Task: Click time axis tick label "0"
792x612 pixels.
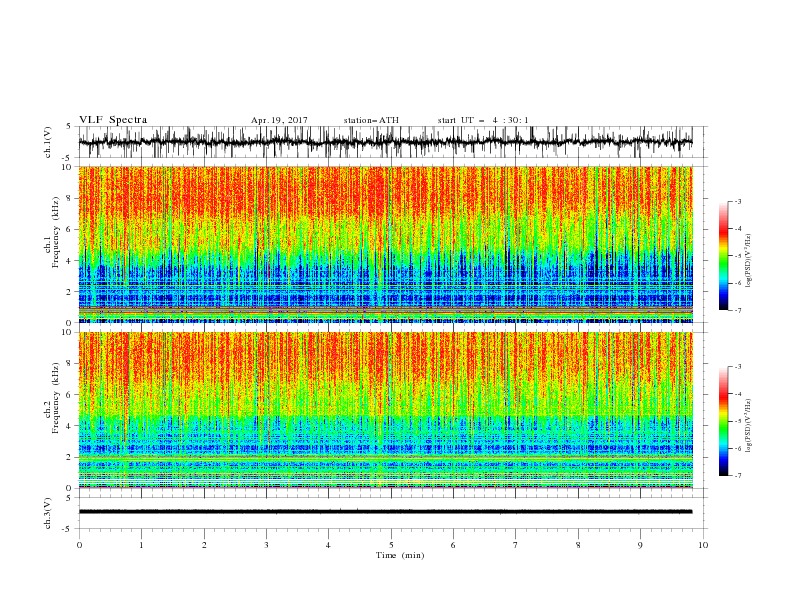Action: [79, 545]
